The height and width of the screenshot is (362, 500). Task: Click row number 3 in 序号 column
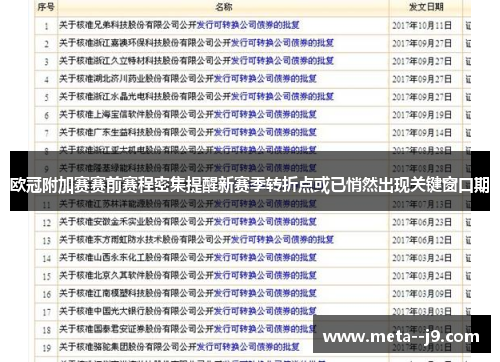(46, 62)
